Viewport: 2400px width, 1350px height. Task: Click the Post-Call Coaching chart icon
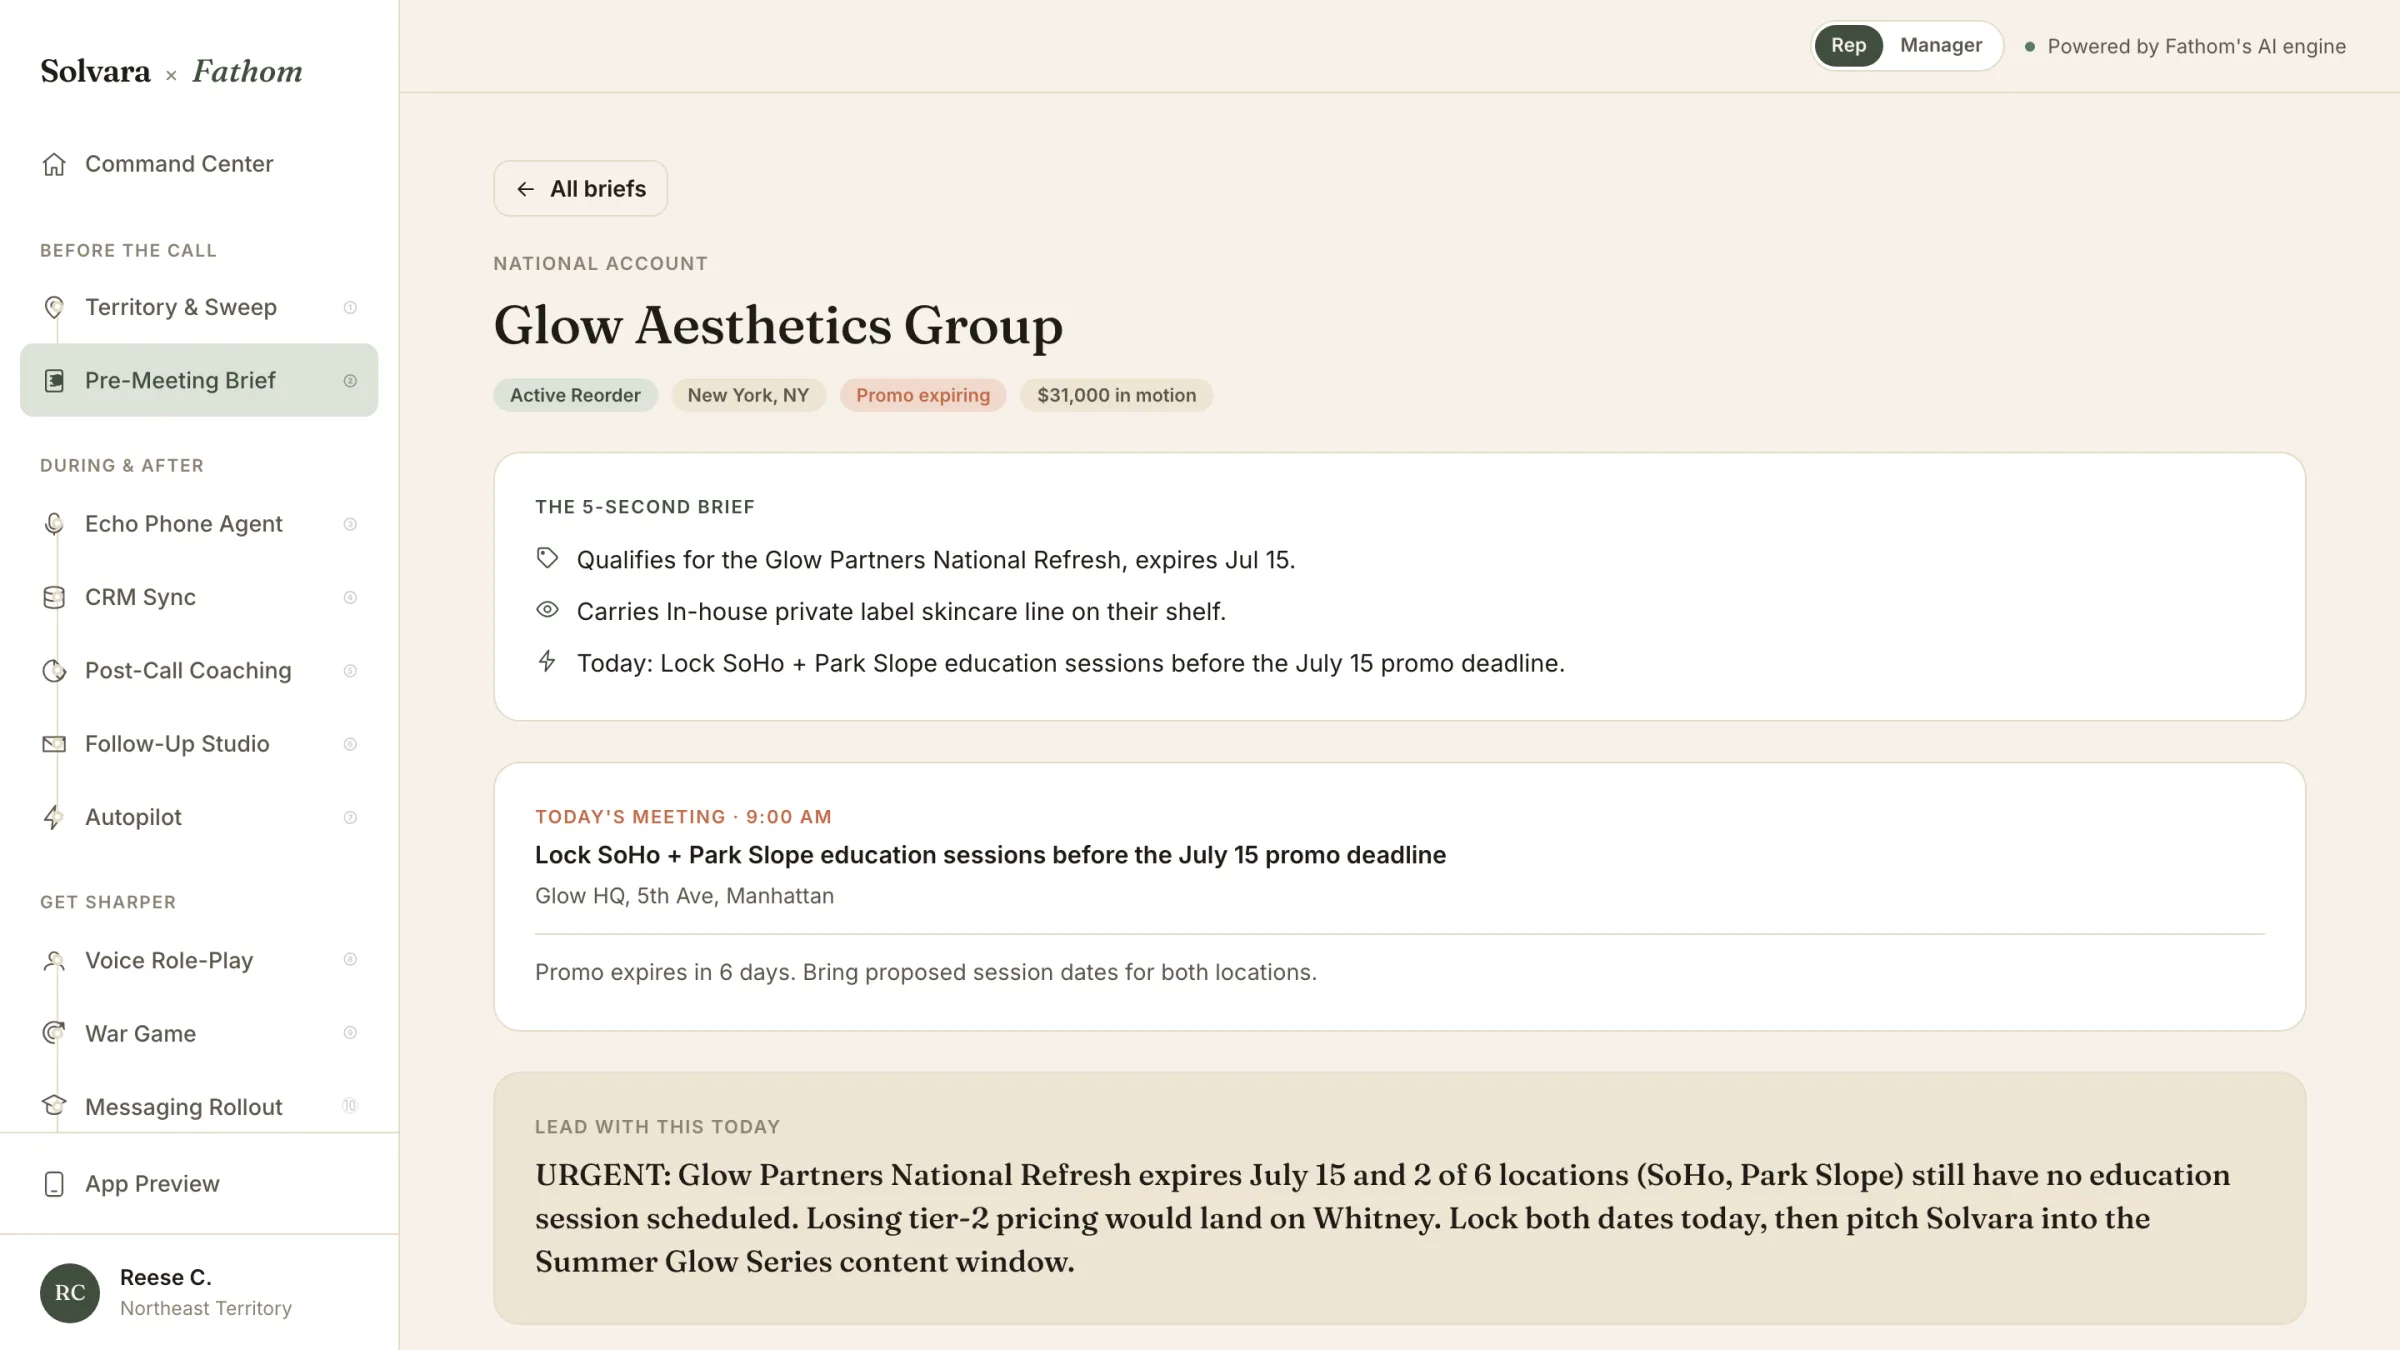54,671
